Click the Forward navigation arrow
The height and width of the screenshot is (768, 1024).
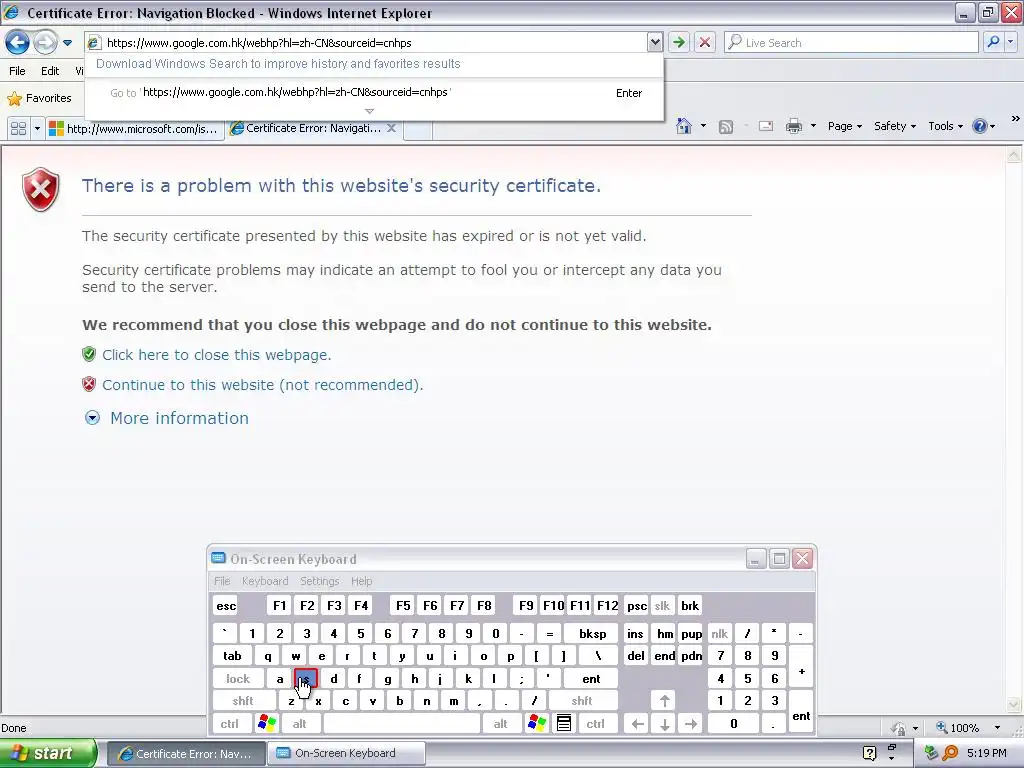click(45, 42)
